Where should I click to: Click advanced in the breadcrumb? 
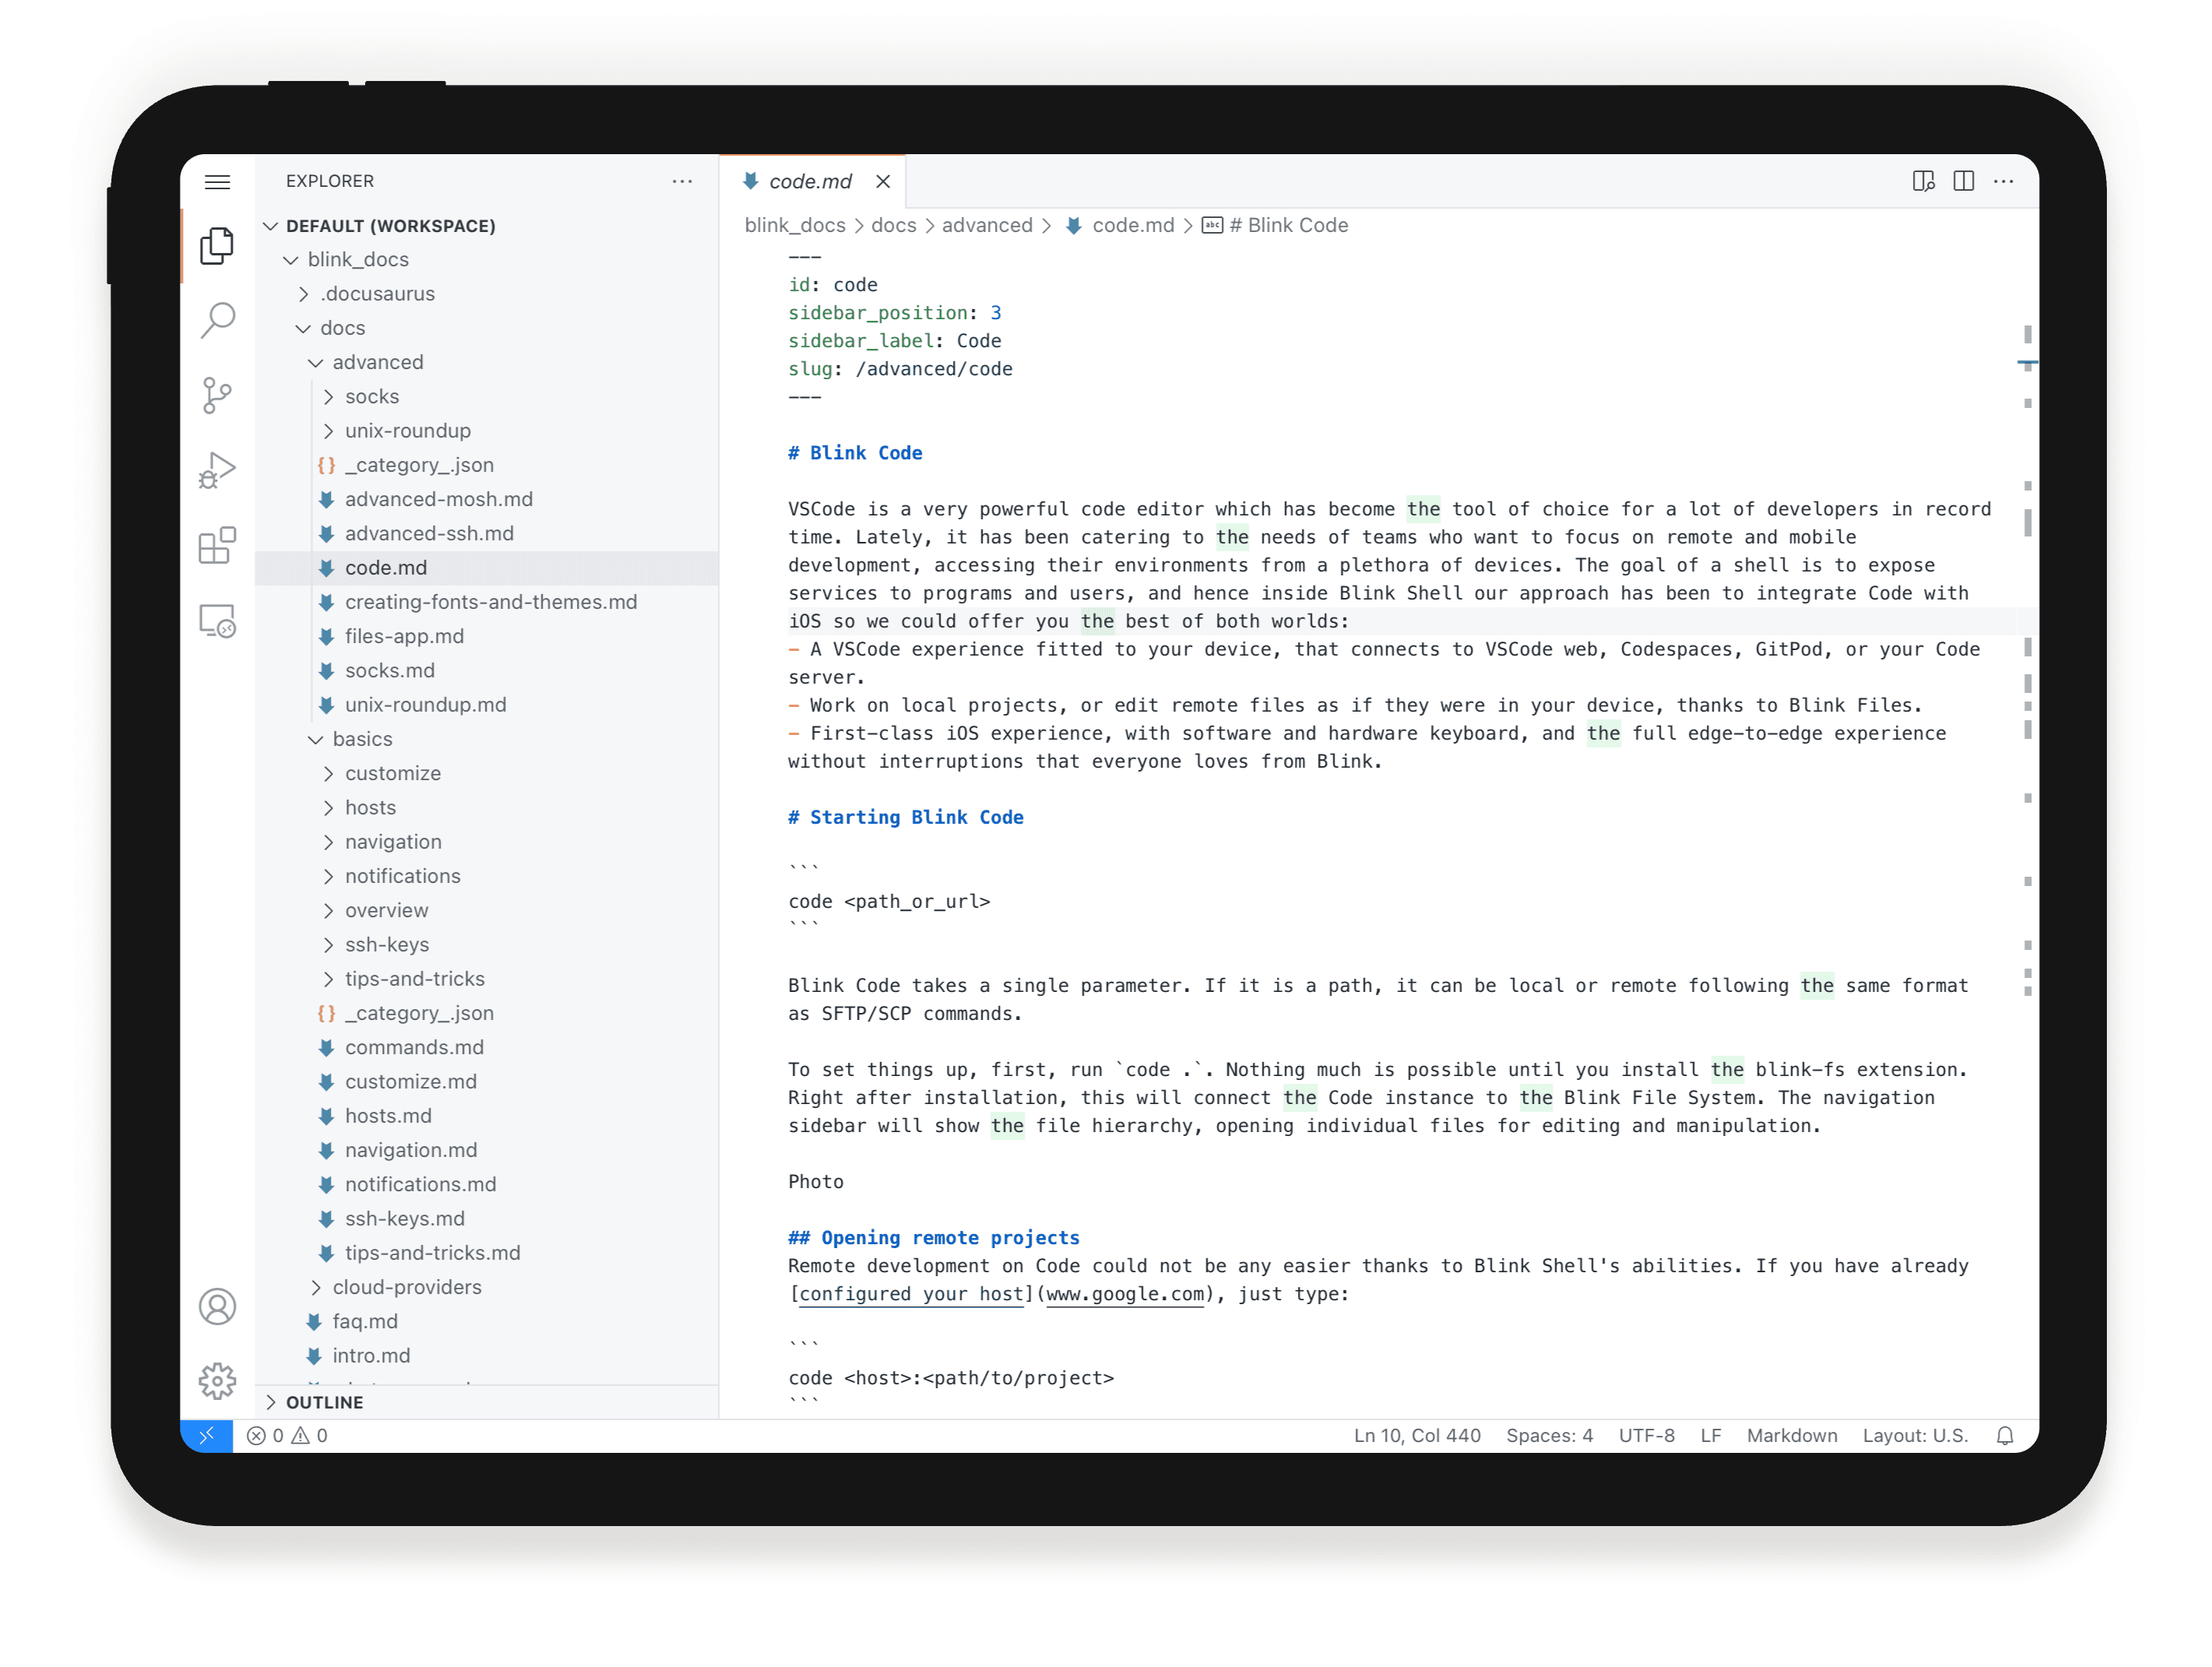(x=987, y=226)
